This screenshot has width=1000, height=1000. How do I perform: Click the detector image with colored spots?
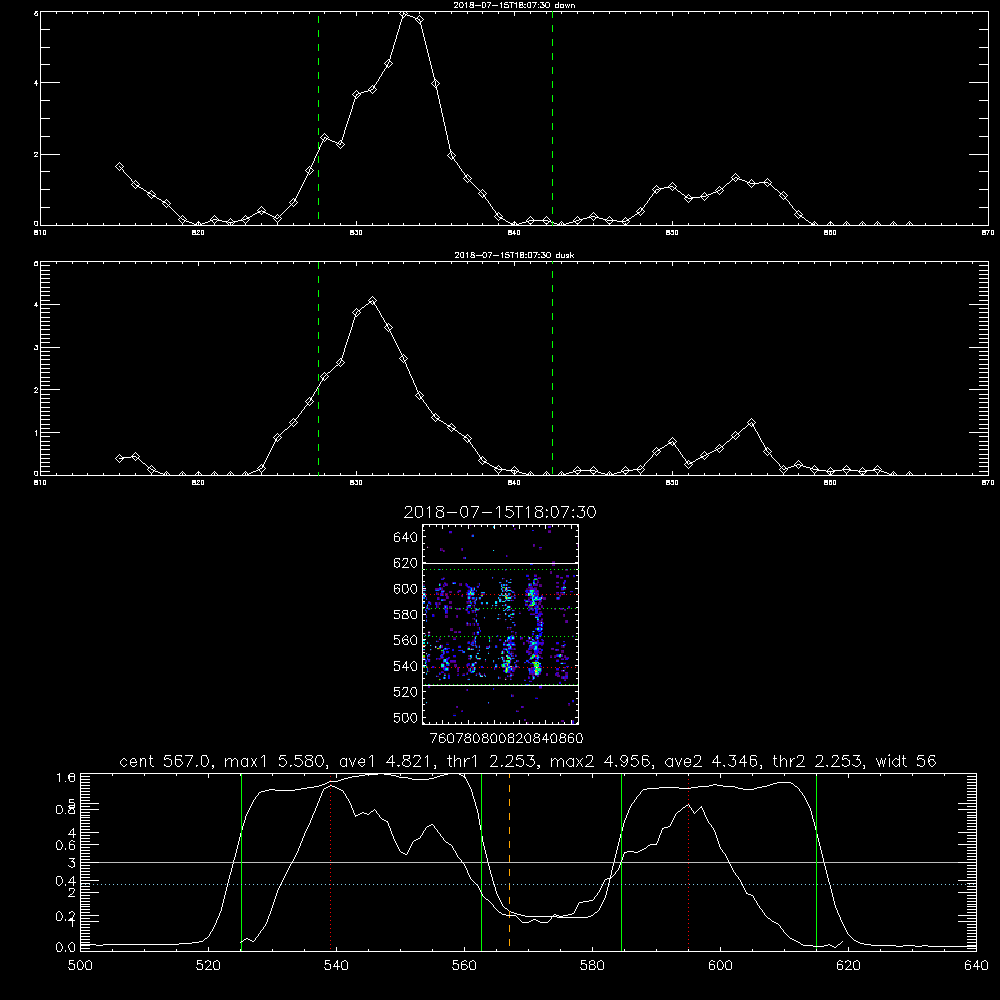[501, 624]
